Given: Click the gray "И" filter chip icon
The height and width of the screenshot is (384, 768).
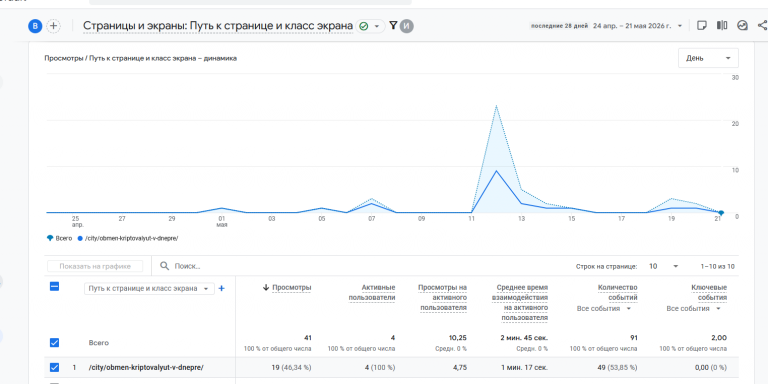Looking at the screenshot, I should (x=407, y=26).
